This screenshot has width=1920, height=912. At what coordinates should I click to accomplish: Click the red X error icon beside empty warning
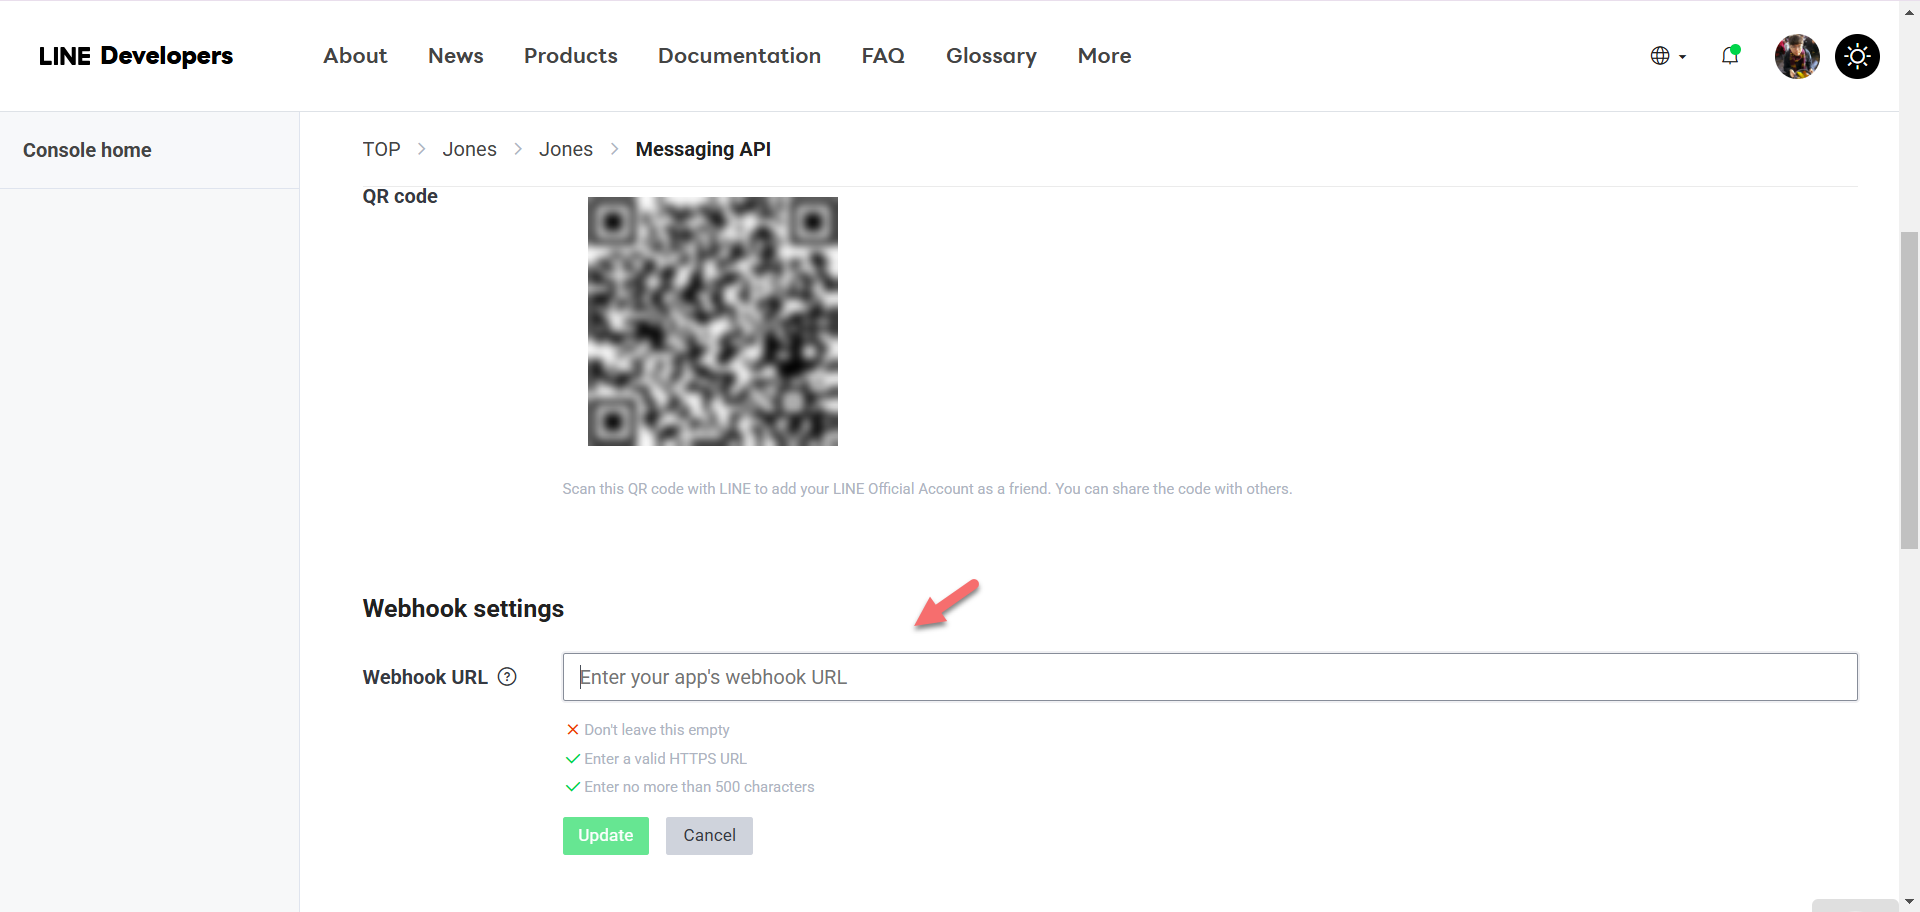[x=571, y=730]
